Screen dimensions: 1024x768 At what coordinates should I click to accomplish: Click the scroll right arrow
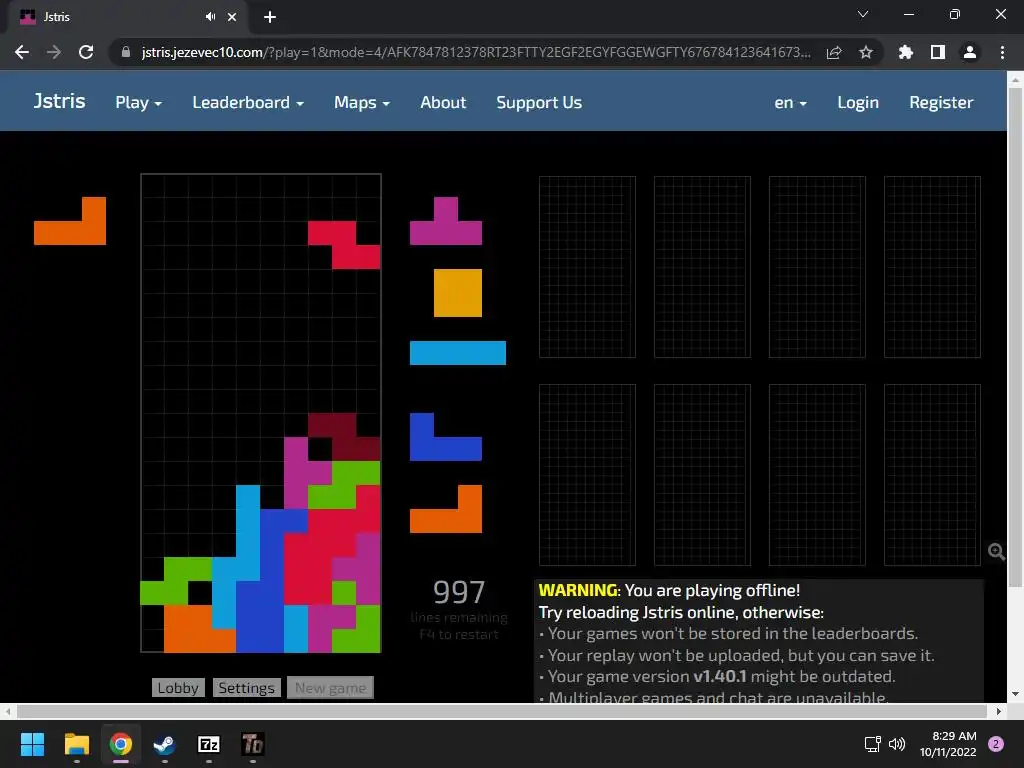[x=999, y=711]
